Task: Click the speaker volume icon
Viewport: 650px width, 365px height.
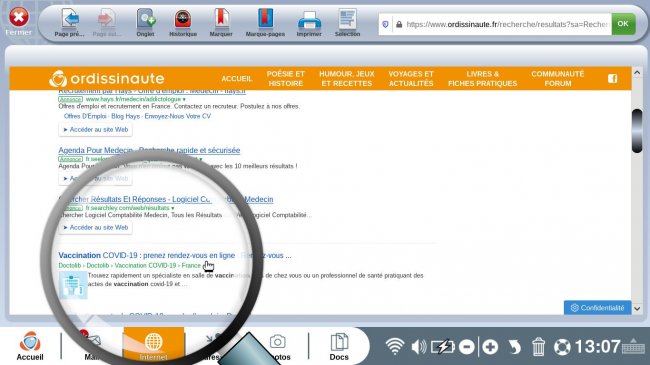Action: click(x=419, y=347)
